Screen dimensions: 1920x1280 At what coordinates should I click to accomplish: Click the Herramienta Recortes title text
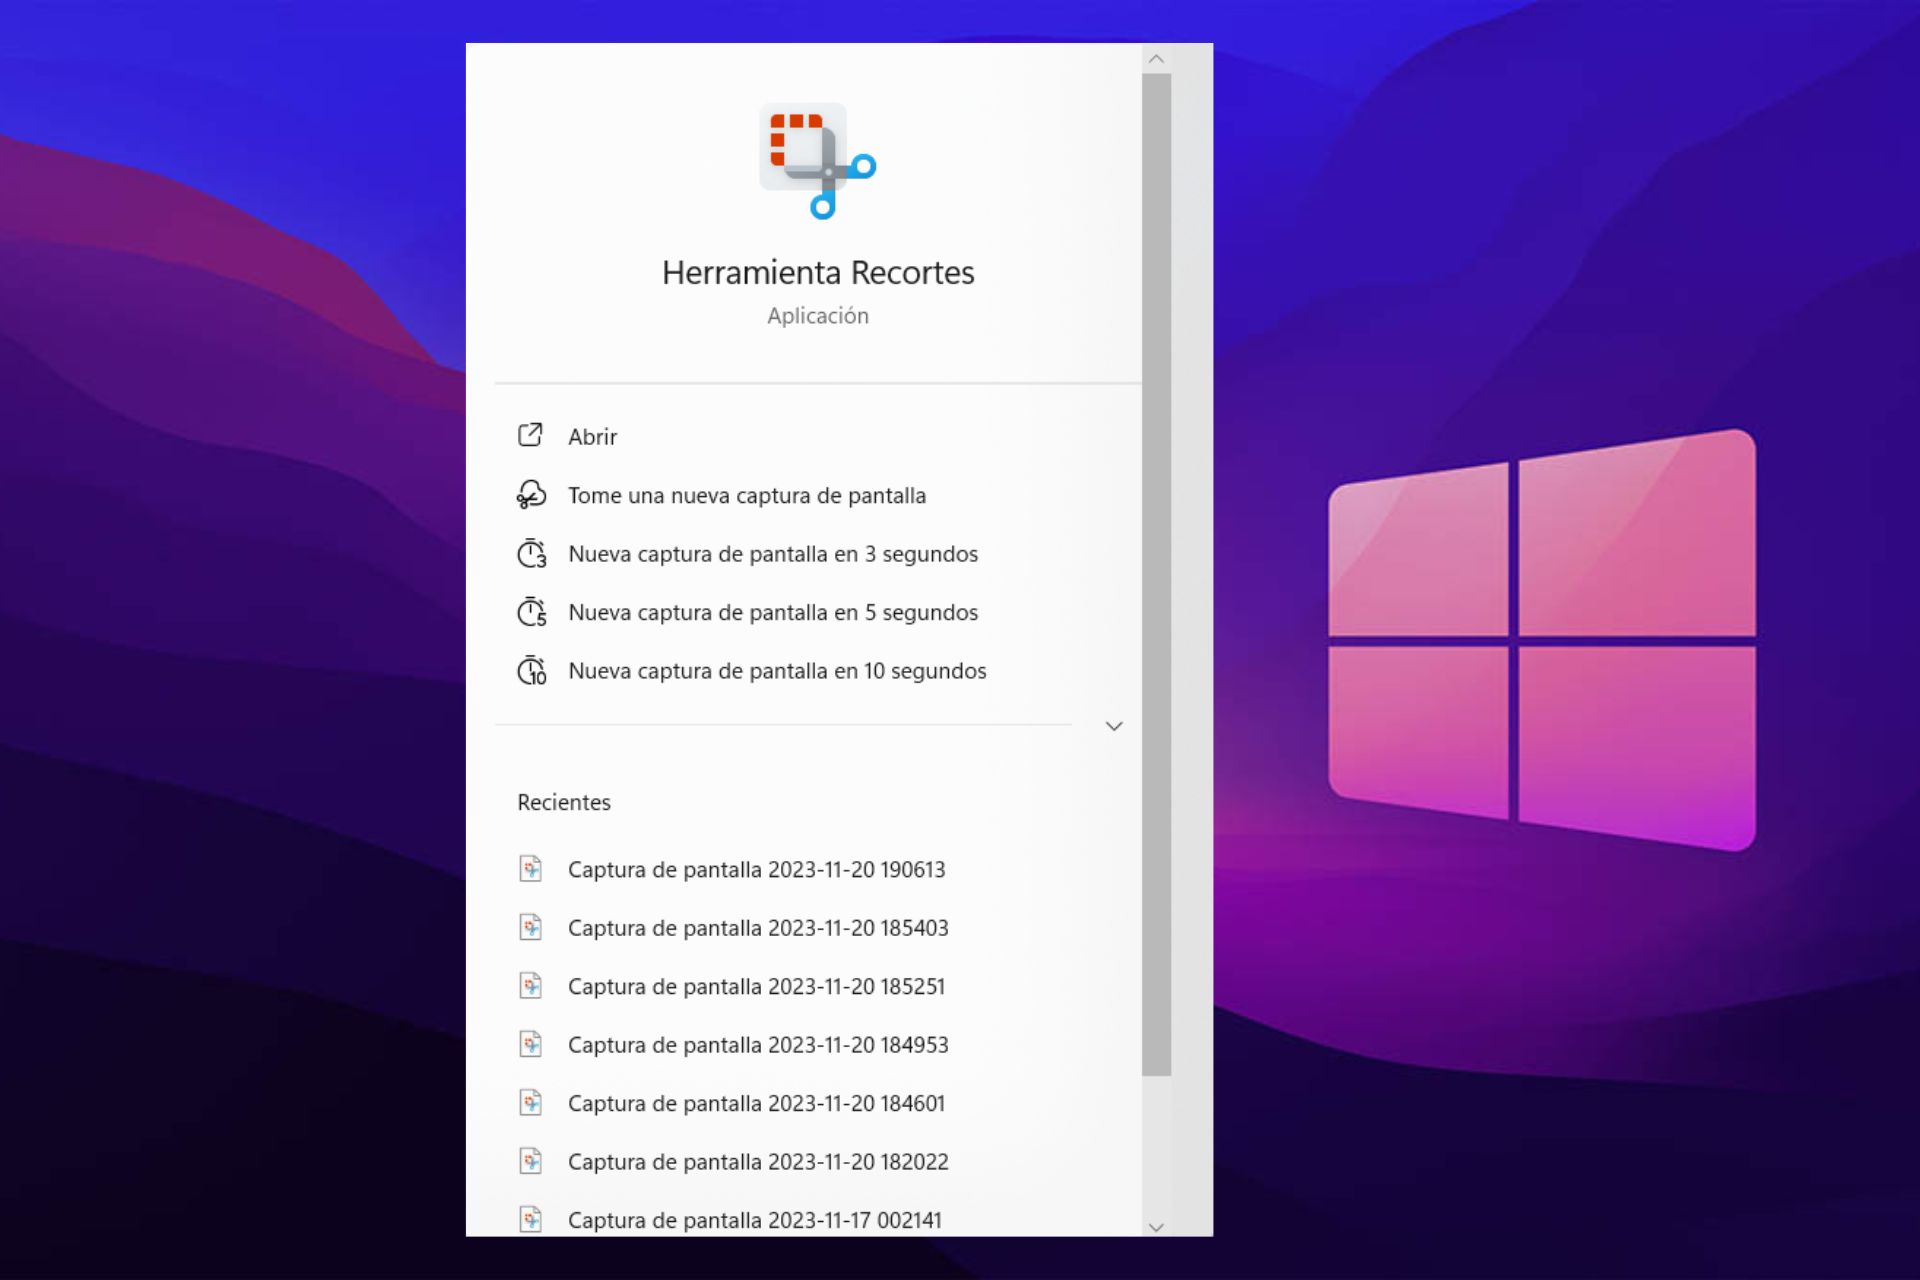(x=818, y=272)
